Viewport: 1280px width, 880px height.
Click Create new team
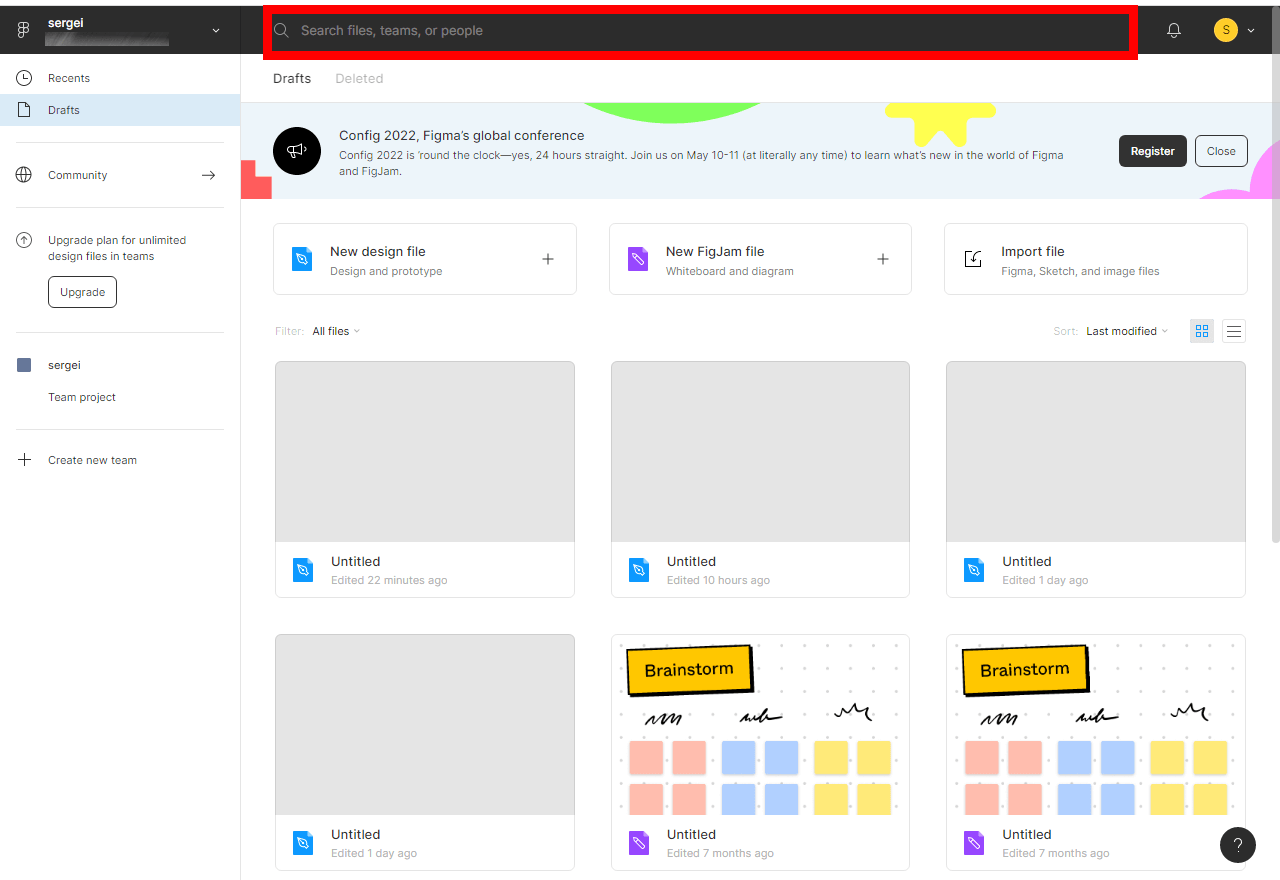(x=92, y=460)
